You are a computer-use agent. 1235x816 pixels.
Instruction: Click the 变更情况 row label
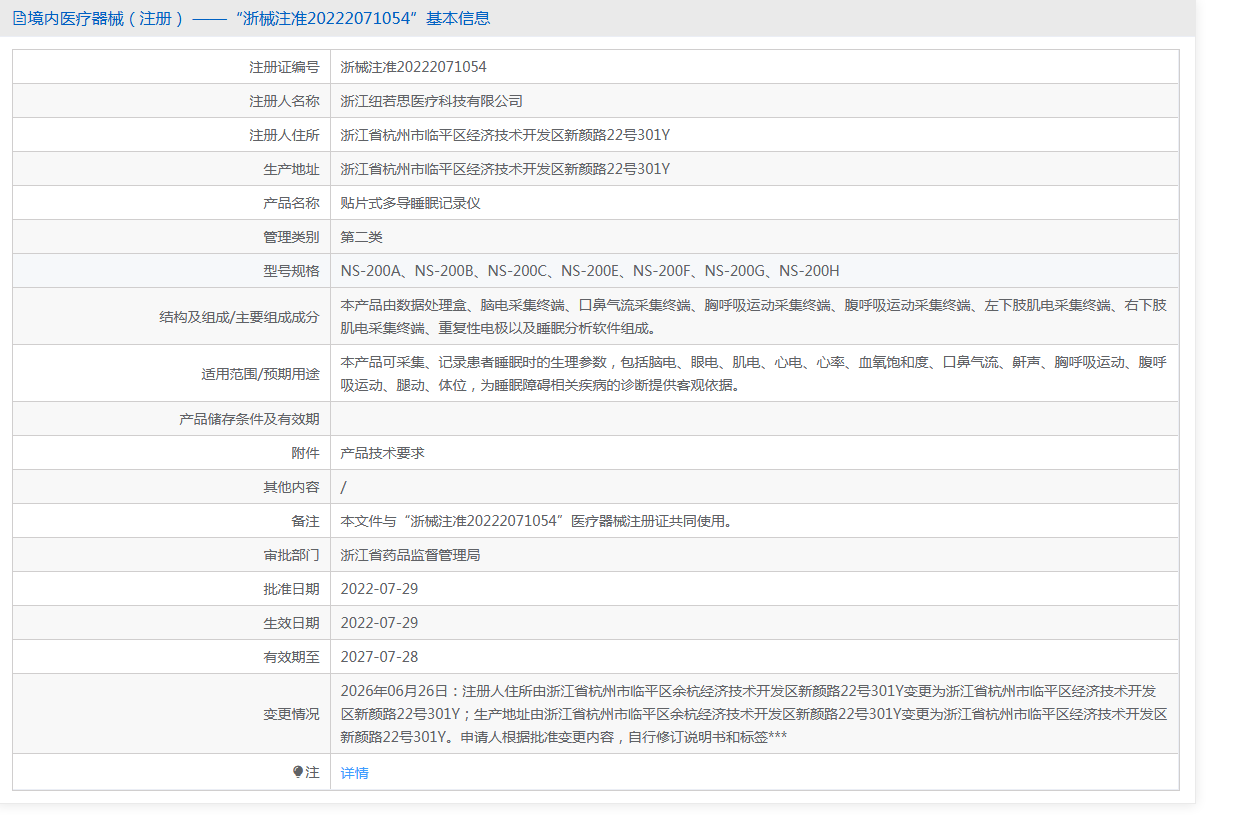pyautogui.click(x=291, y=714)
